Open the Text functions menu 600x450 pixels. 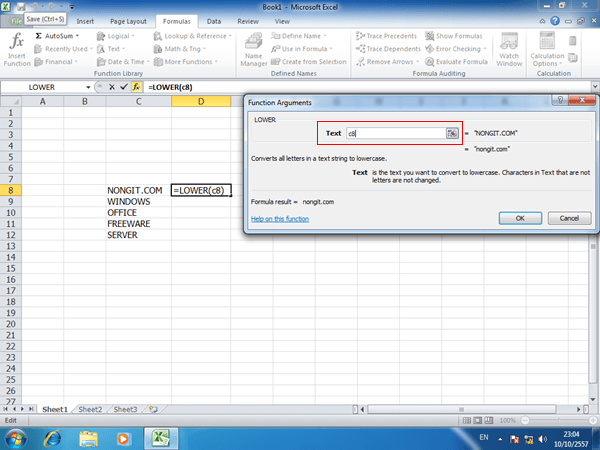pos(111,49)
